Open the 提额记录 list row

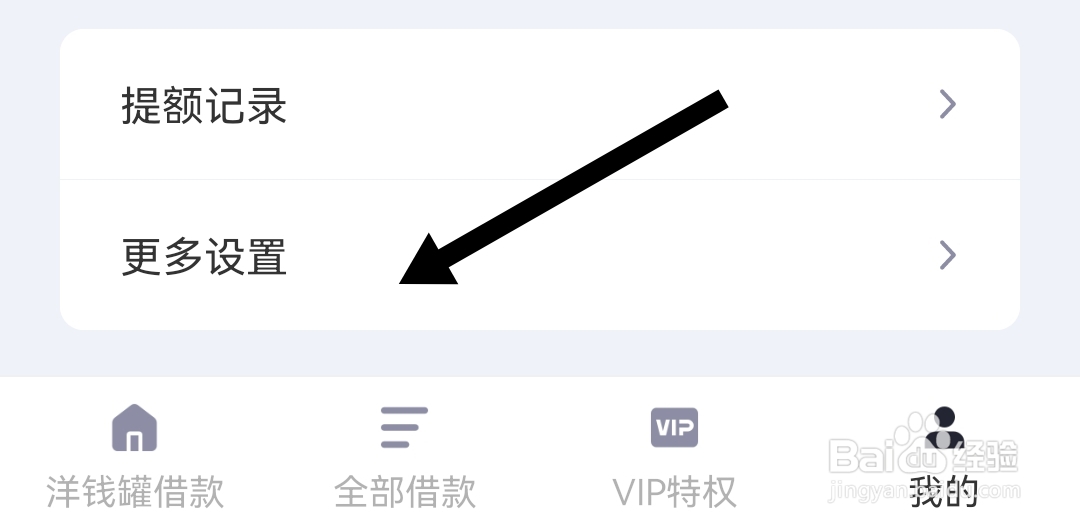(540, 105)
